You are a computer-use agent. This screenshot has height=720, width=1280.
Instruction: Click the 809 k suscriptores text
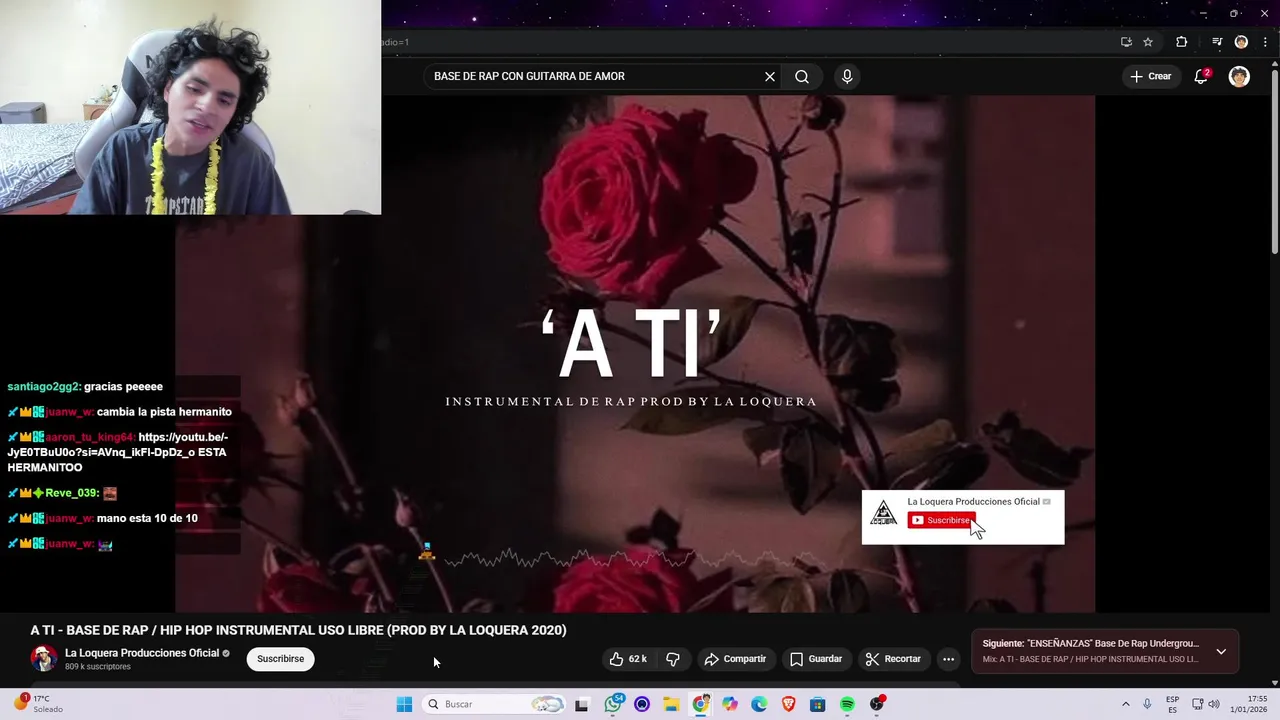(98, 667)
